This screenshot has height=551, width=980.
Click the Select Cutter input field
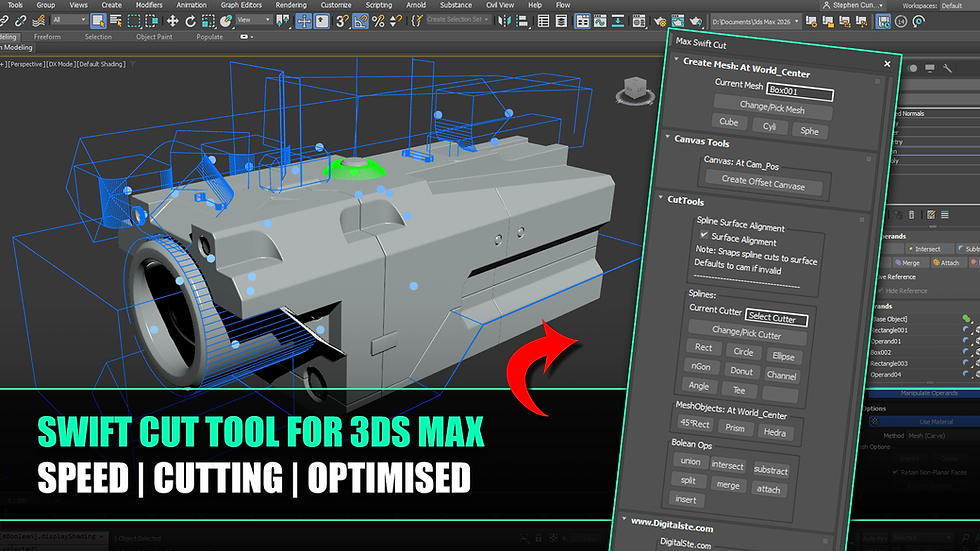(x=776, y=318)
